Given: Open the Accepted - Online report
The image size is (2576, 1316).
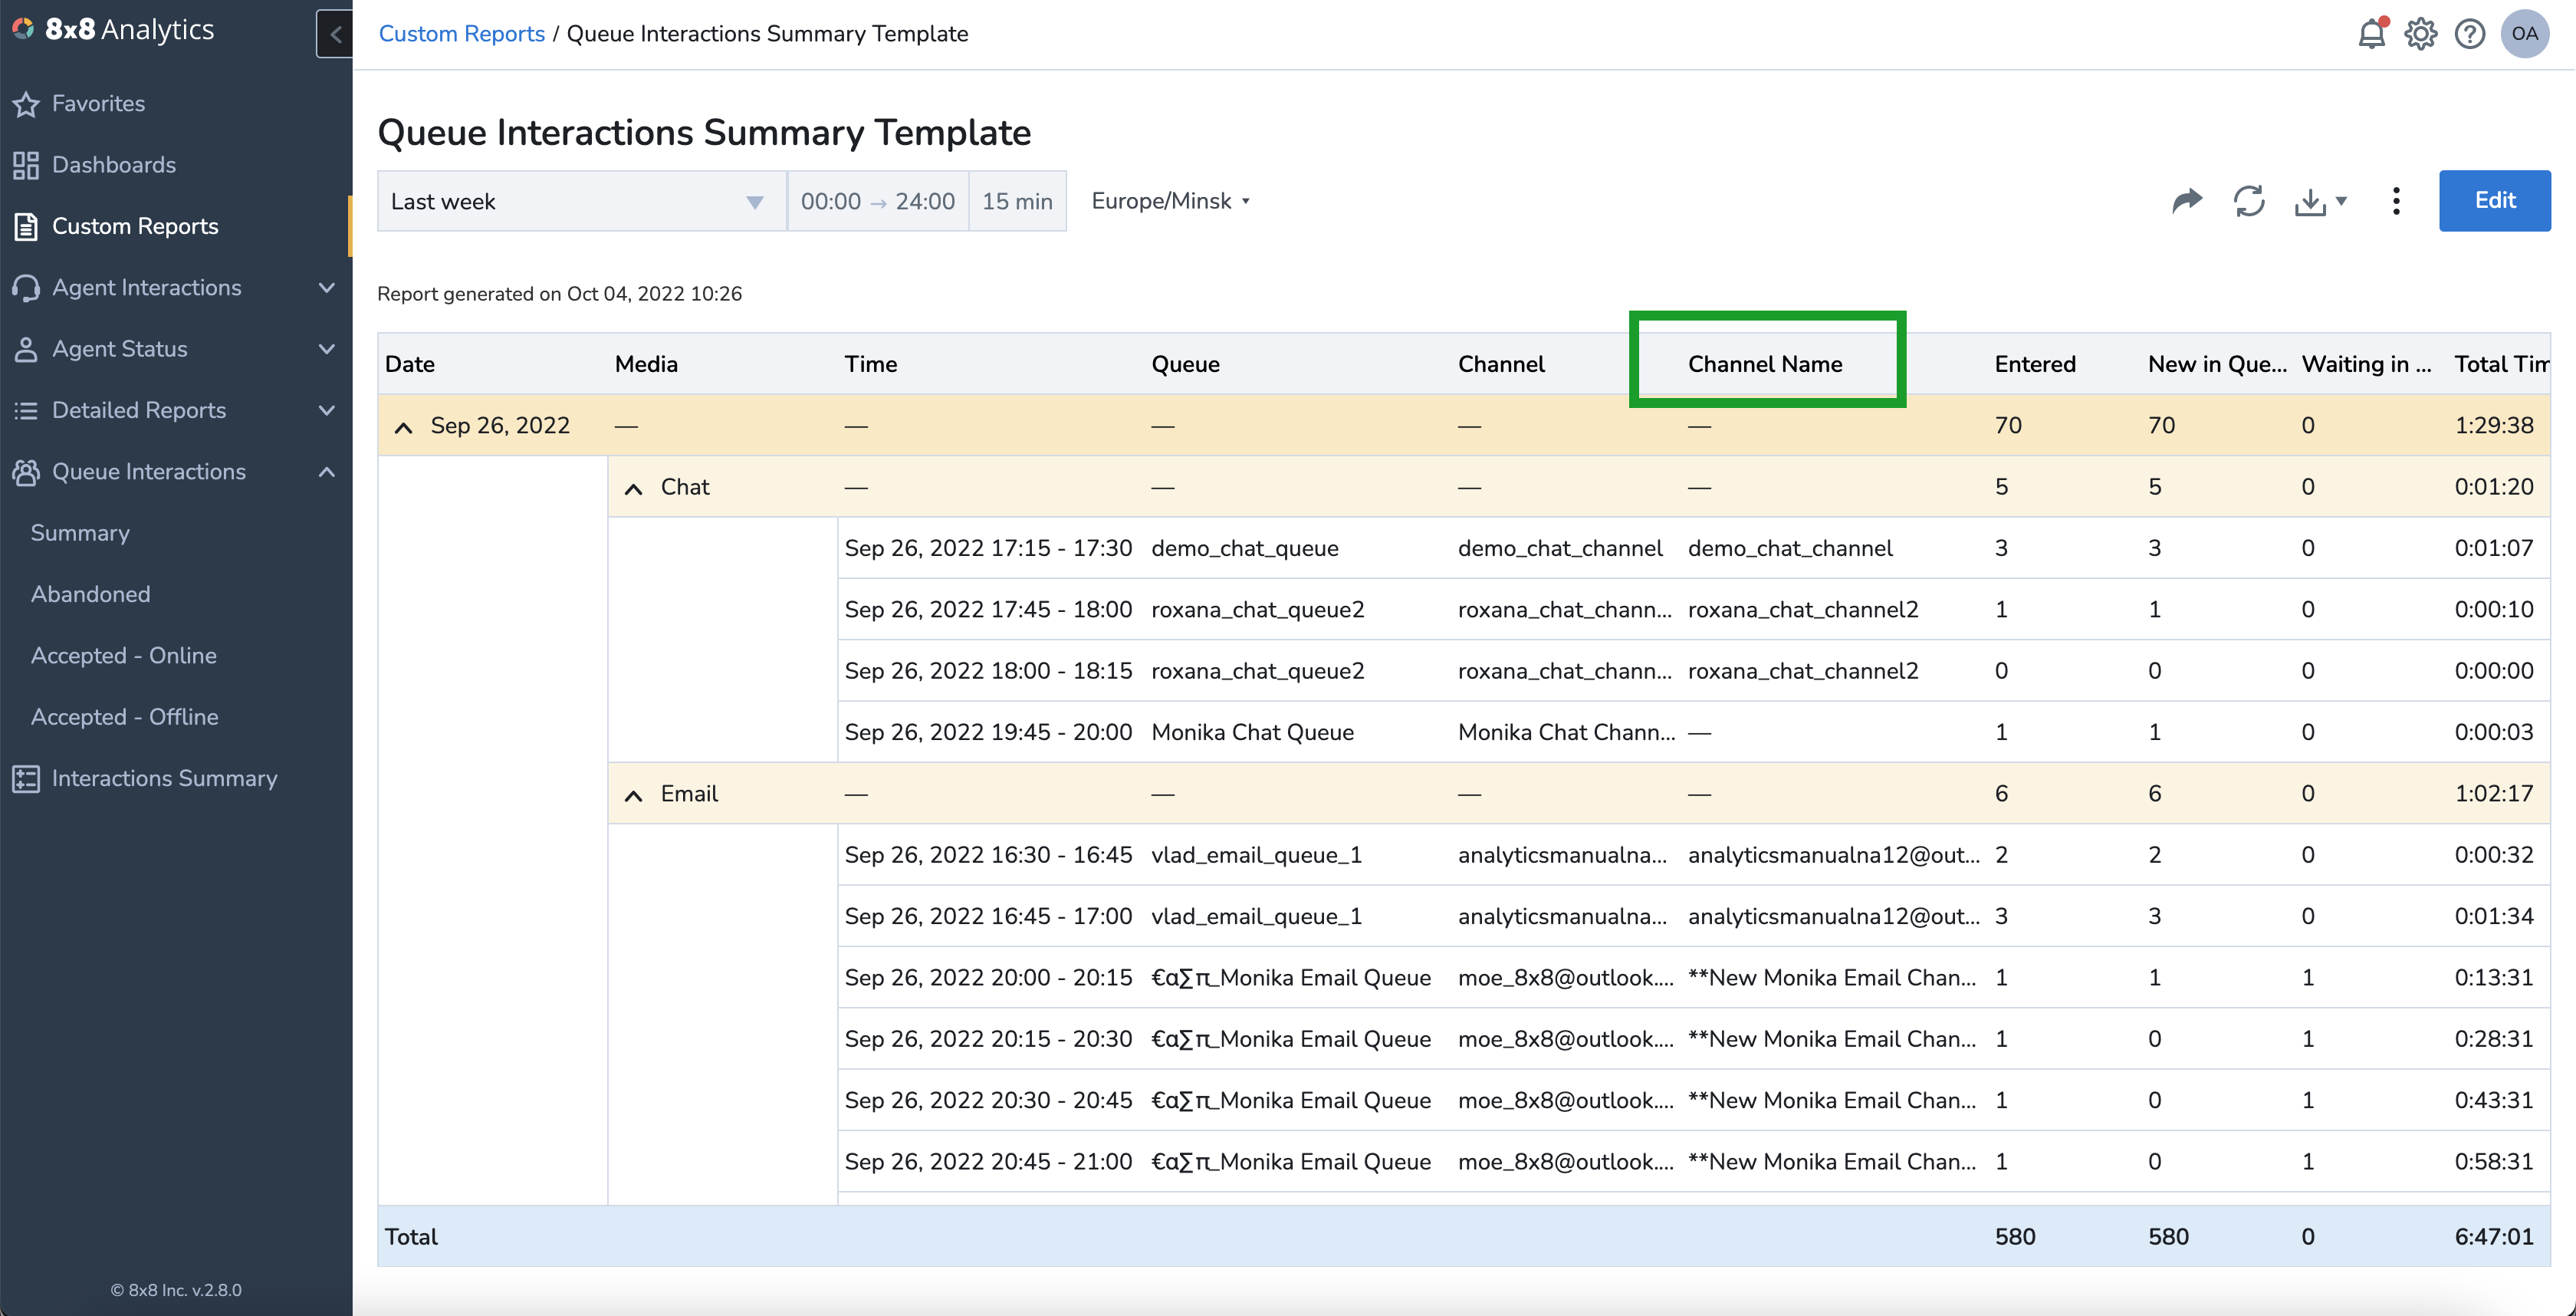Looking at the screenshot, I should [123, 656].
